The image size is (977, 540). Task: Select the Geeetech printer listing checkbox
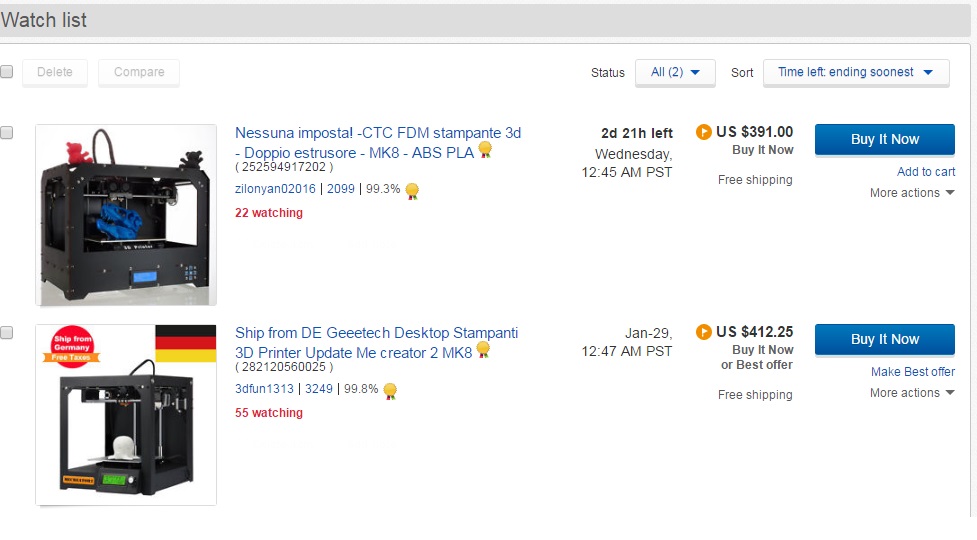point(6,332)
